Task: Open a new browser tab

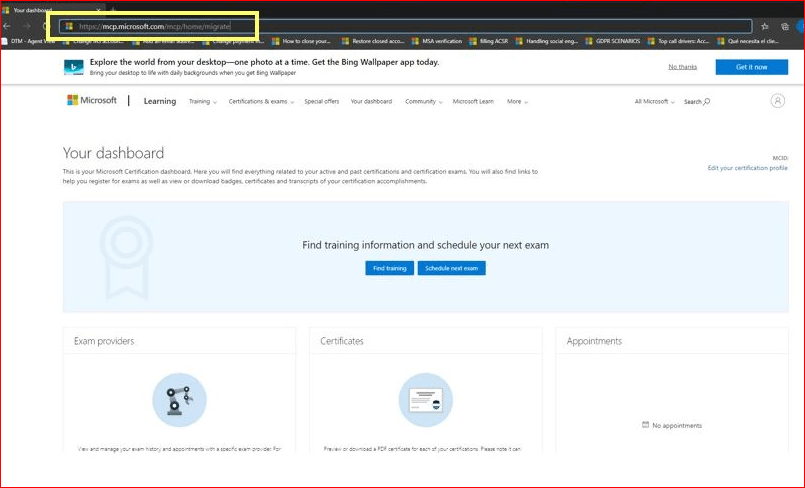Action: (x=113, y=10)
